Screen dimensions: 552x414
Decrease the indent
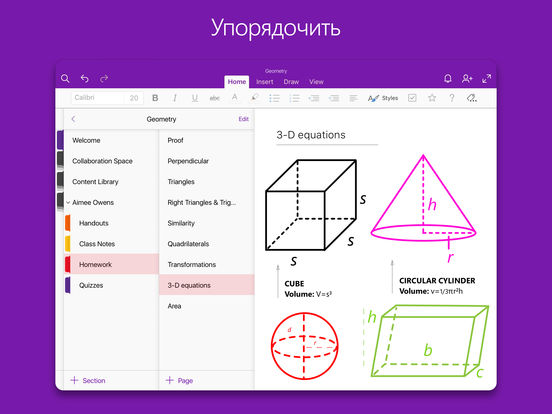[x=314, y=98]
